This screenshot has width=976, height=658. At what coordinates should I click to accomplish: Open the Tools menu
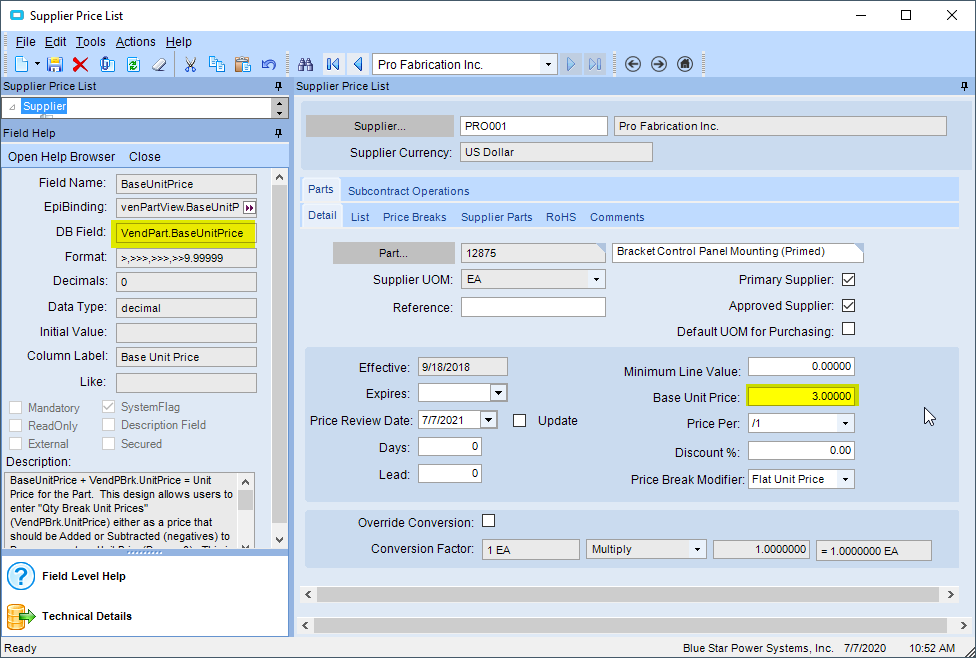coord(91,42)
